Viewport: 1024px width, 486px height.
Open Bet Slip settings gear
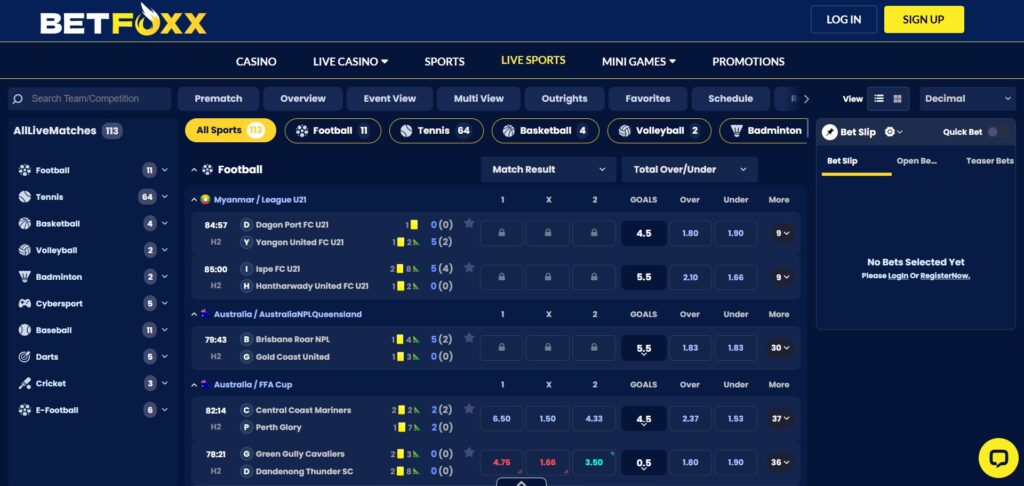point(890,132)
